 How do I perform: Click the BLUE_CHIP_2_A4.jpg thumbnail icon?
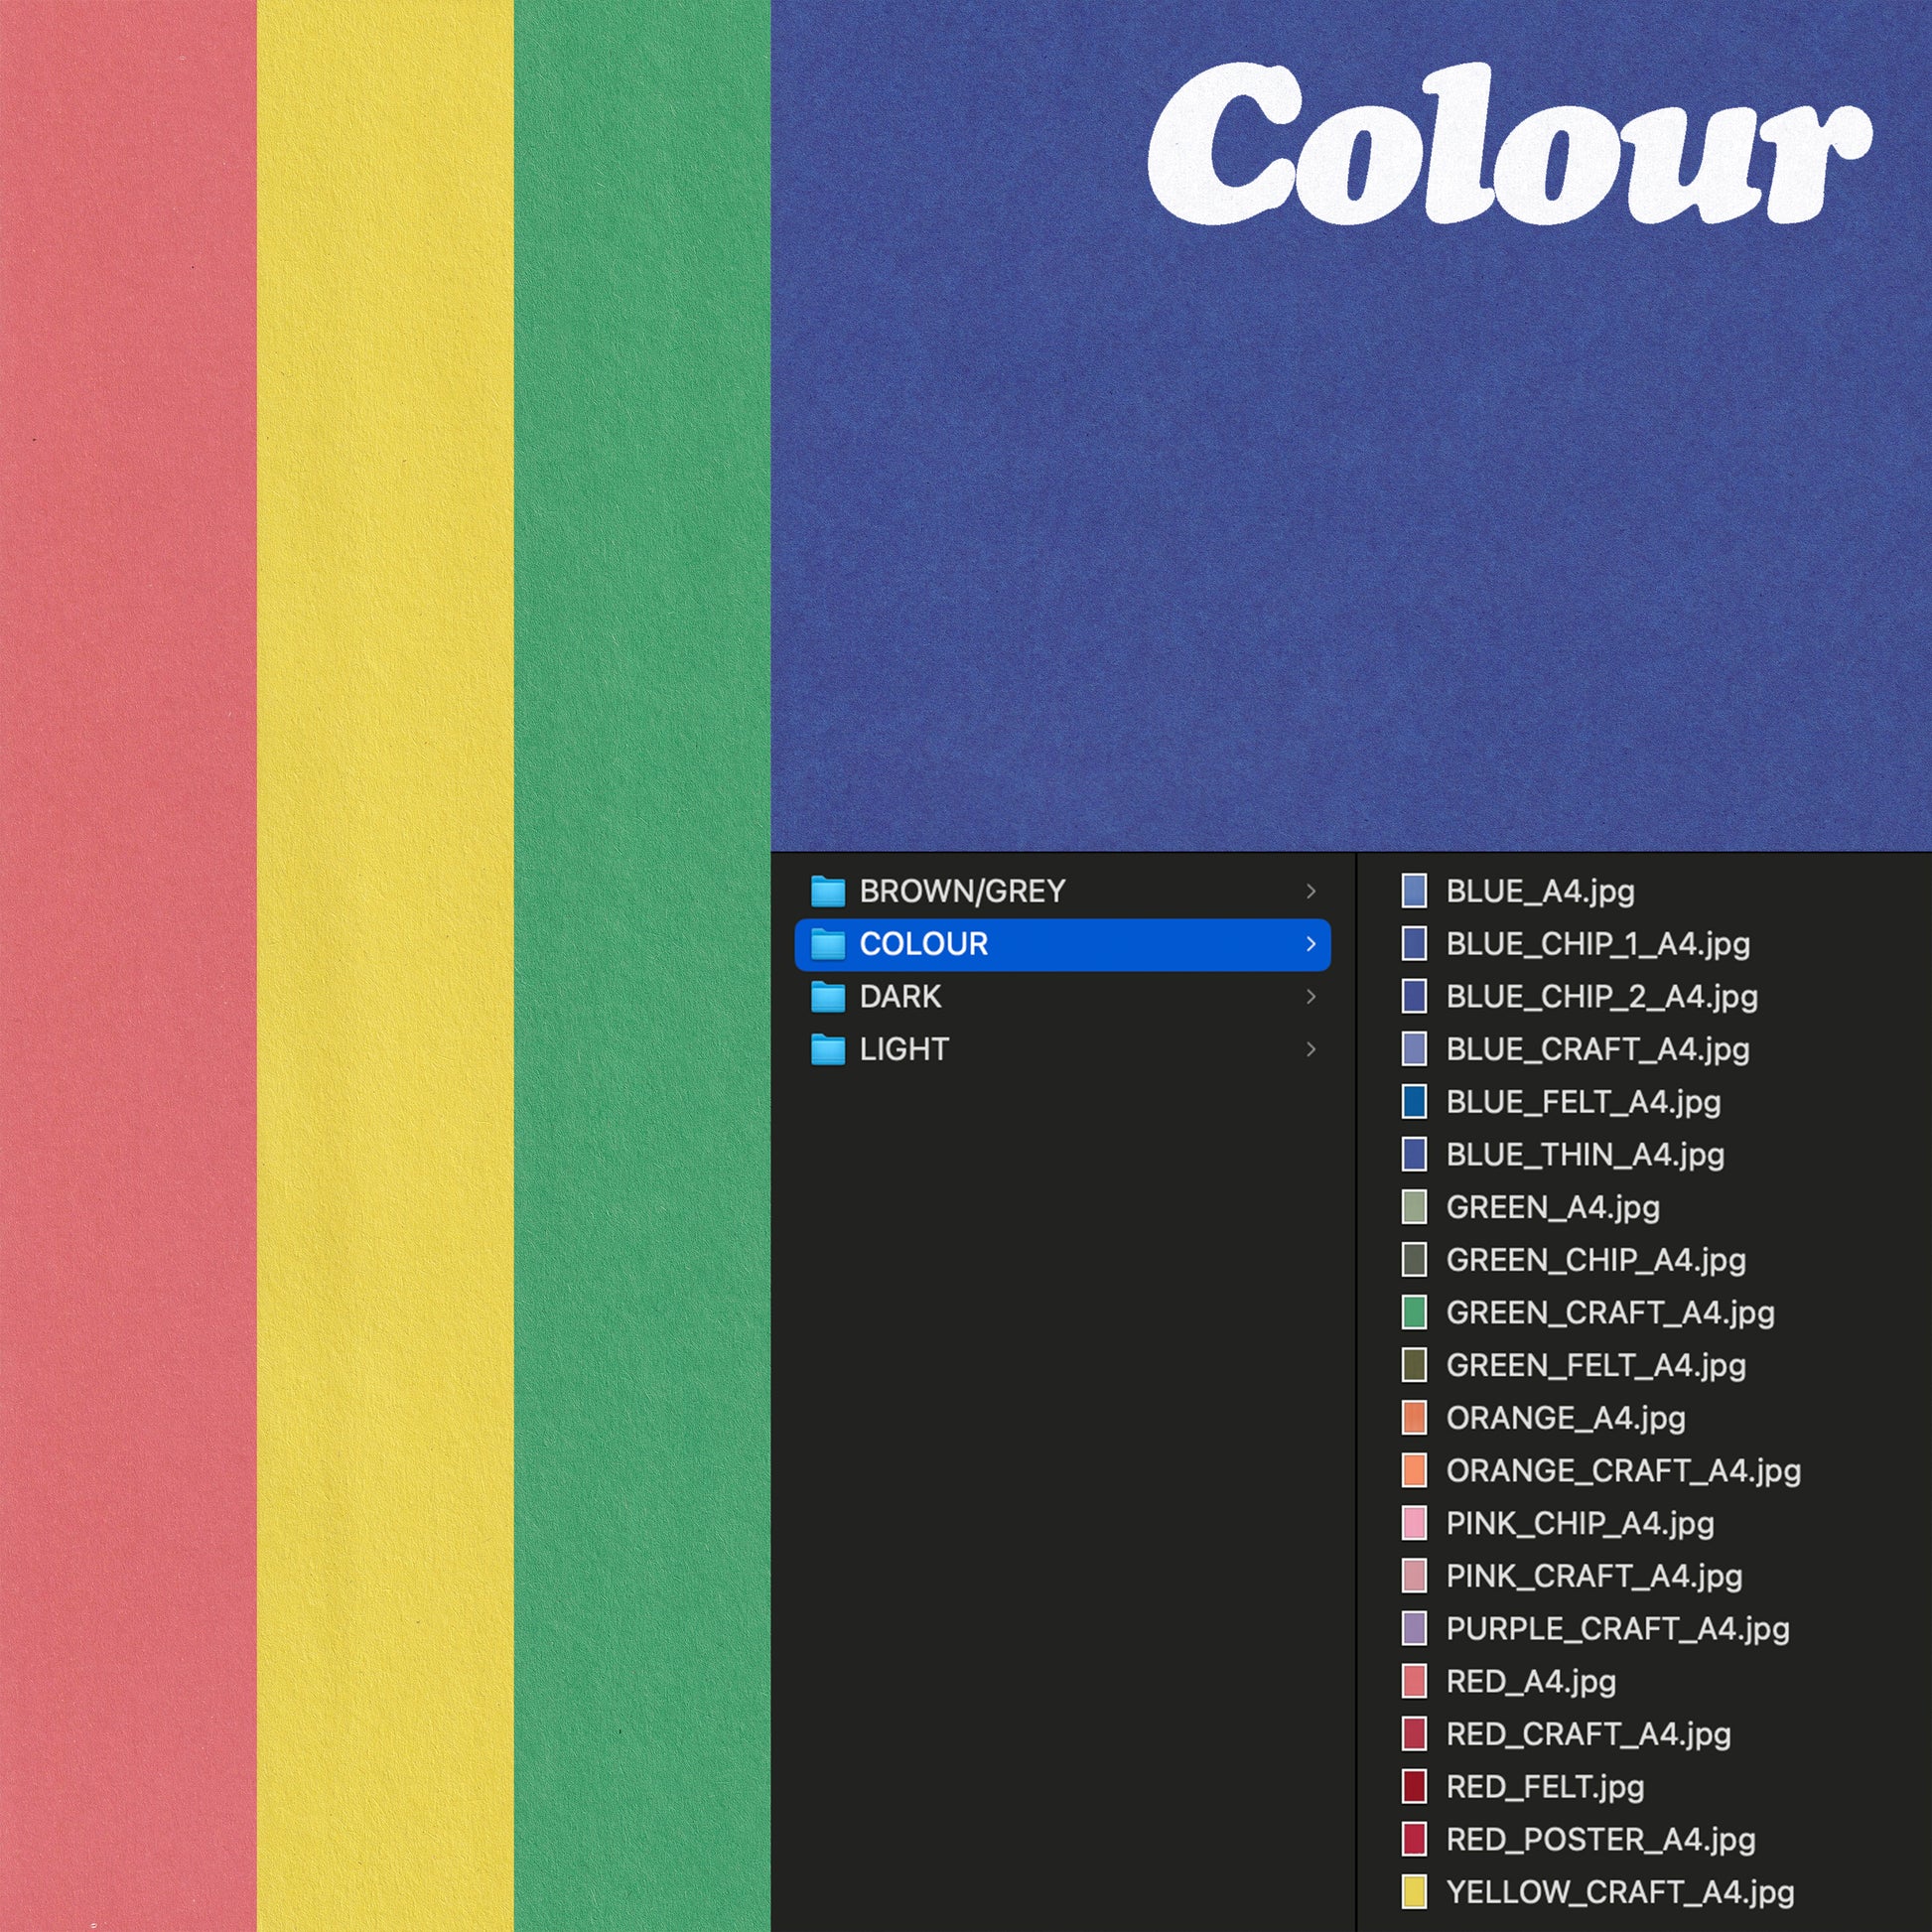pos(1414,996)
